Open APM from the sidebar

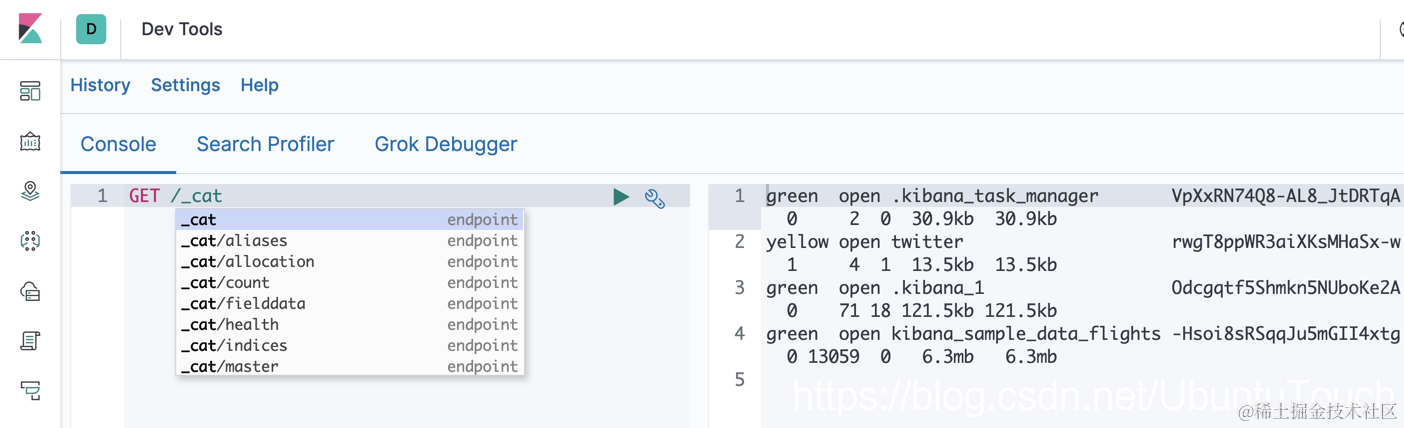tap(30, 390)
